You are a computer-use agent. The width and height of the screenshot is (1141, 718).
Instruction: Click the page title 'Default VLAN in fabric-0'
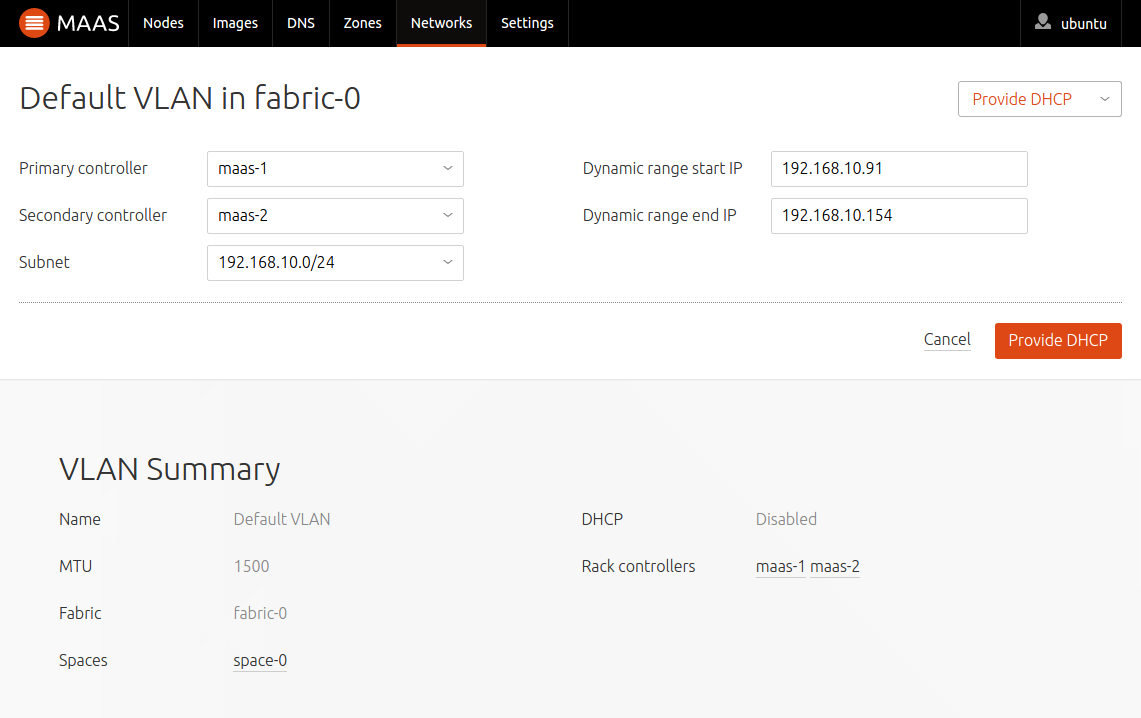[x=190, y=98]
